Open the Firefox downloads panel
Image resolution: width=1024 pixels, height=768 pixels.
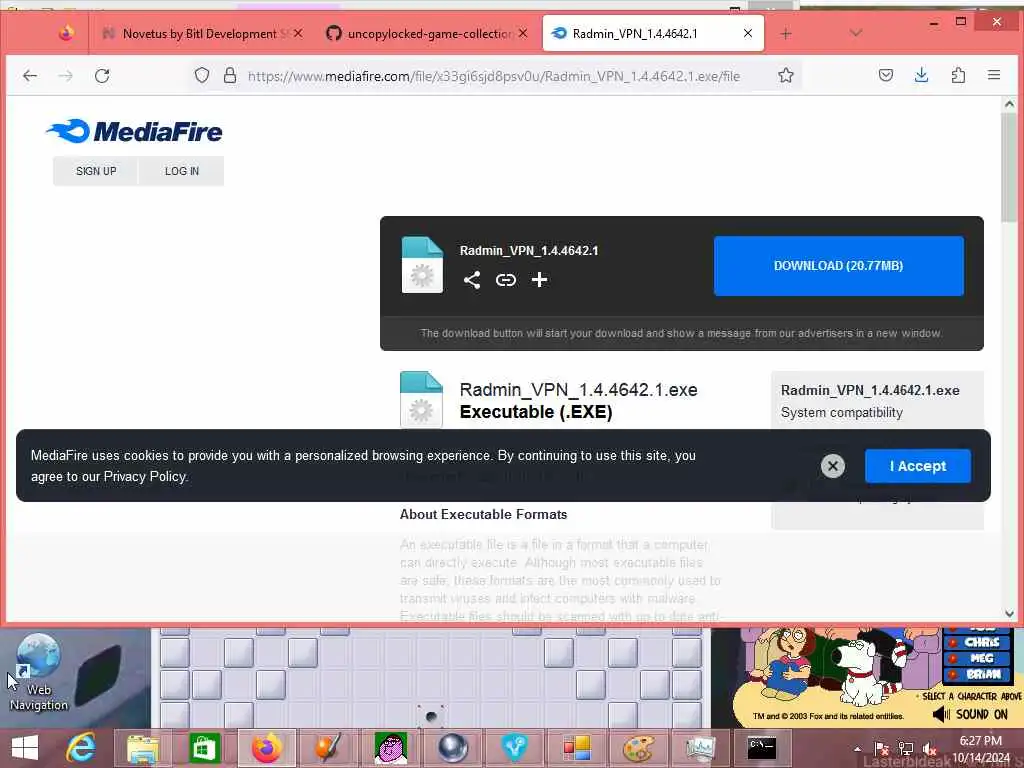click(921, 76)
